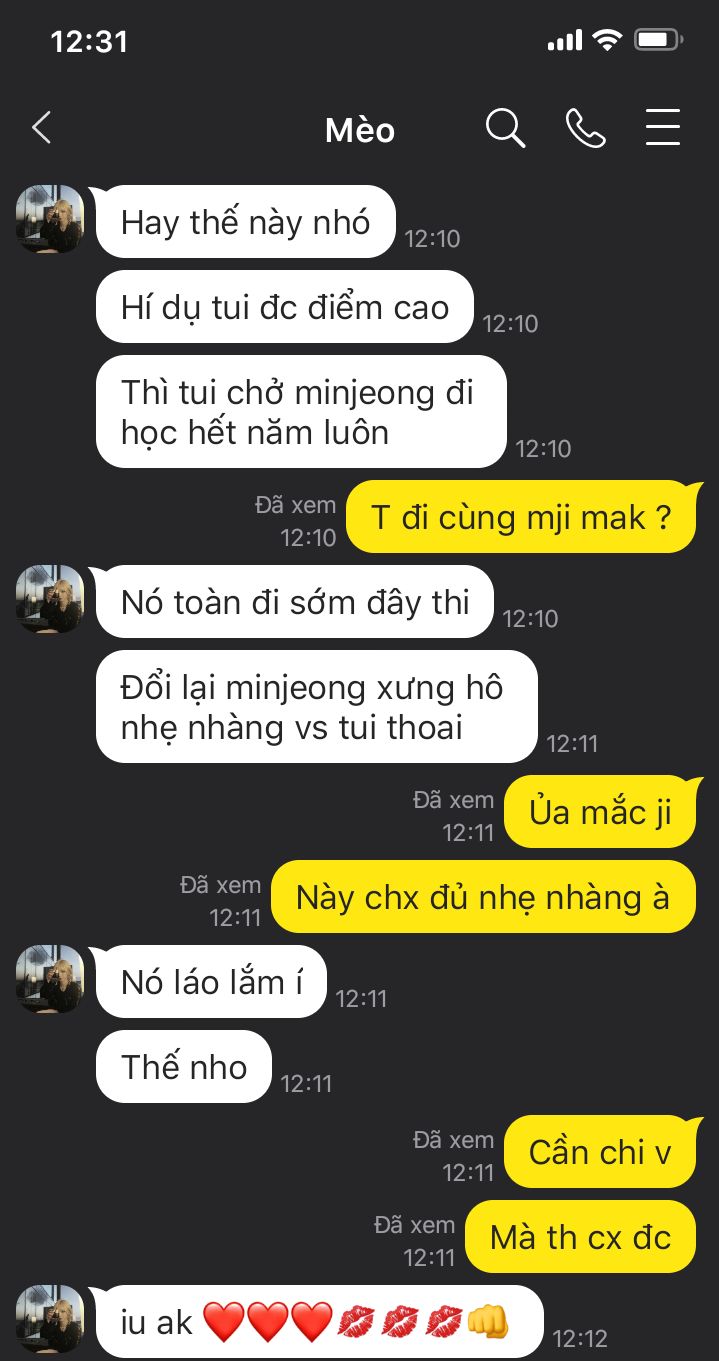Select the yellow bubble 'T đi cùng mji mak ?'
This screenshot has width=719, height=1361.
click(520, 517)
